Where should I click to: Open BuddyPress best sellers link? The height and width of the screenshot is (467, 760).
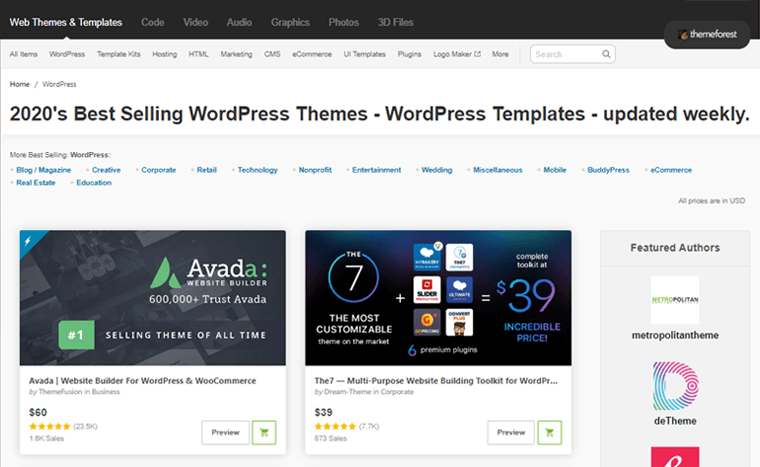[x=608, y=170]
